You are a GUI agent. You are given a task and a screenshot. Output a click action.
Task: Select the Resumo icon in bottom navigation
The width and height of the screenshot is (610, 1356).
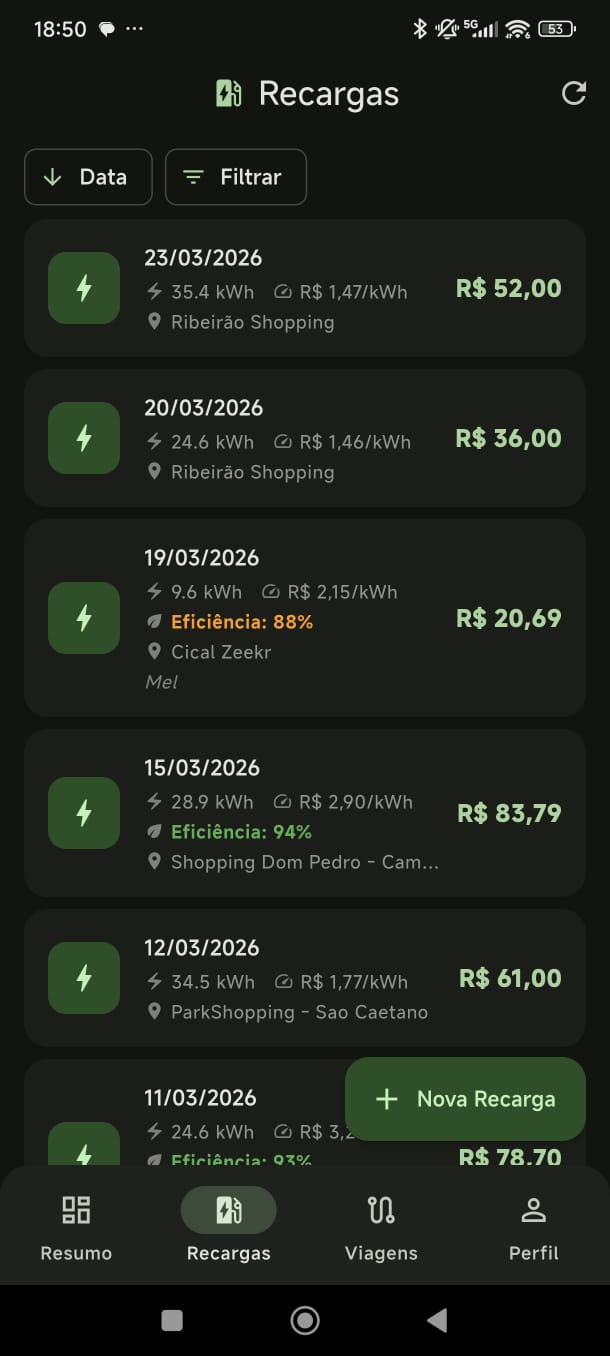pos(75,1210)
